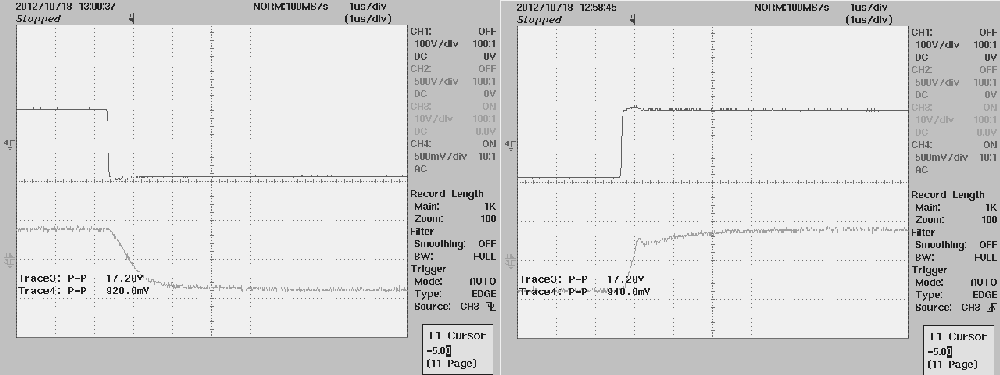The image size is (1000, 375).
Task: Click the CH2 OFF row in left screen
Action: click(453, 69)
